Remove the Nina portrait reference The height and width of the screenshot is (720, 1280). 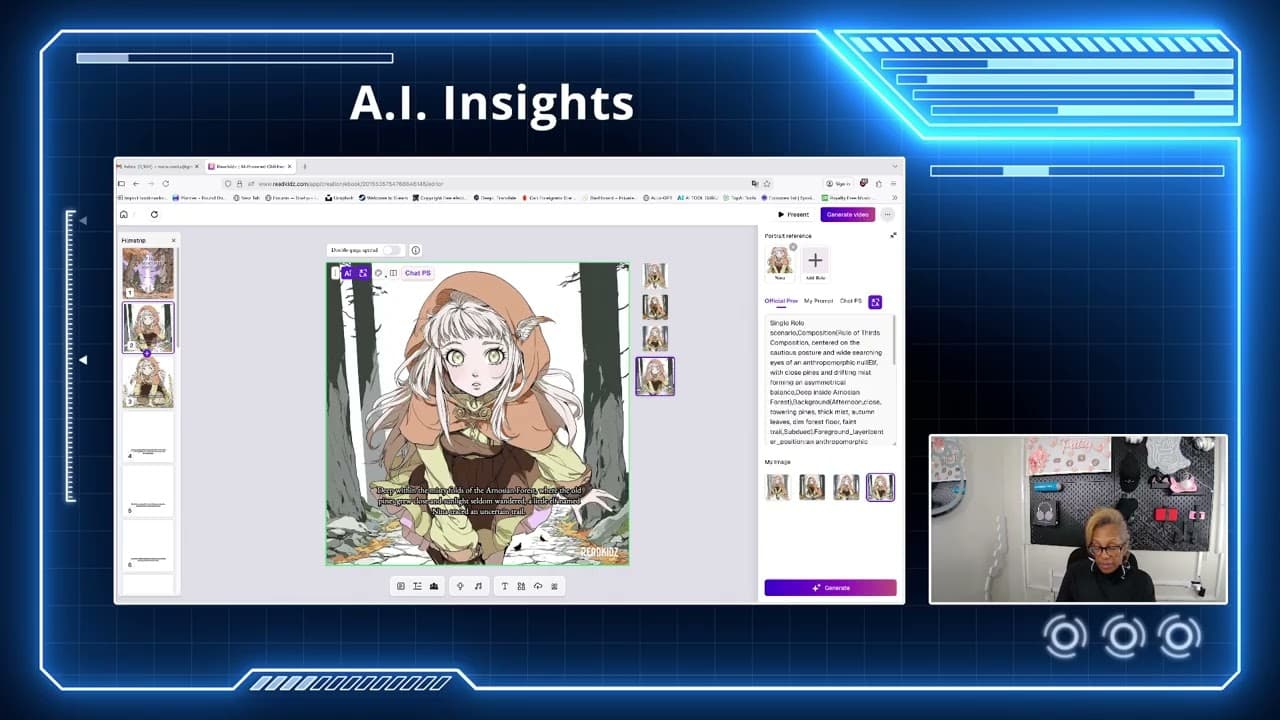[793, 247]
